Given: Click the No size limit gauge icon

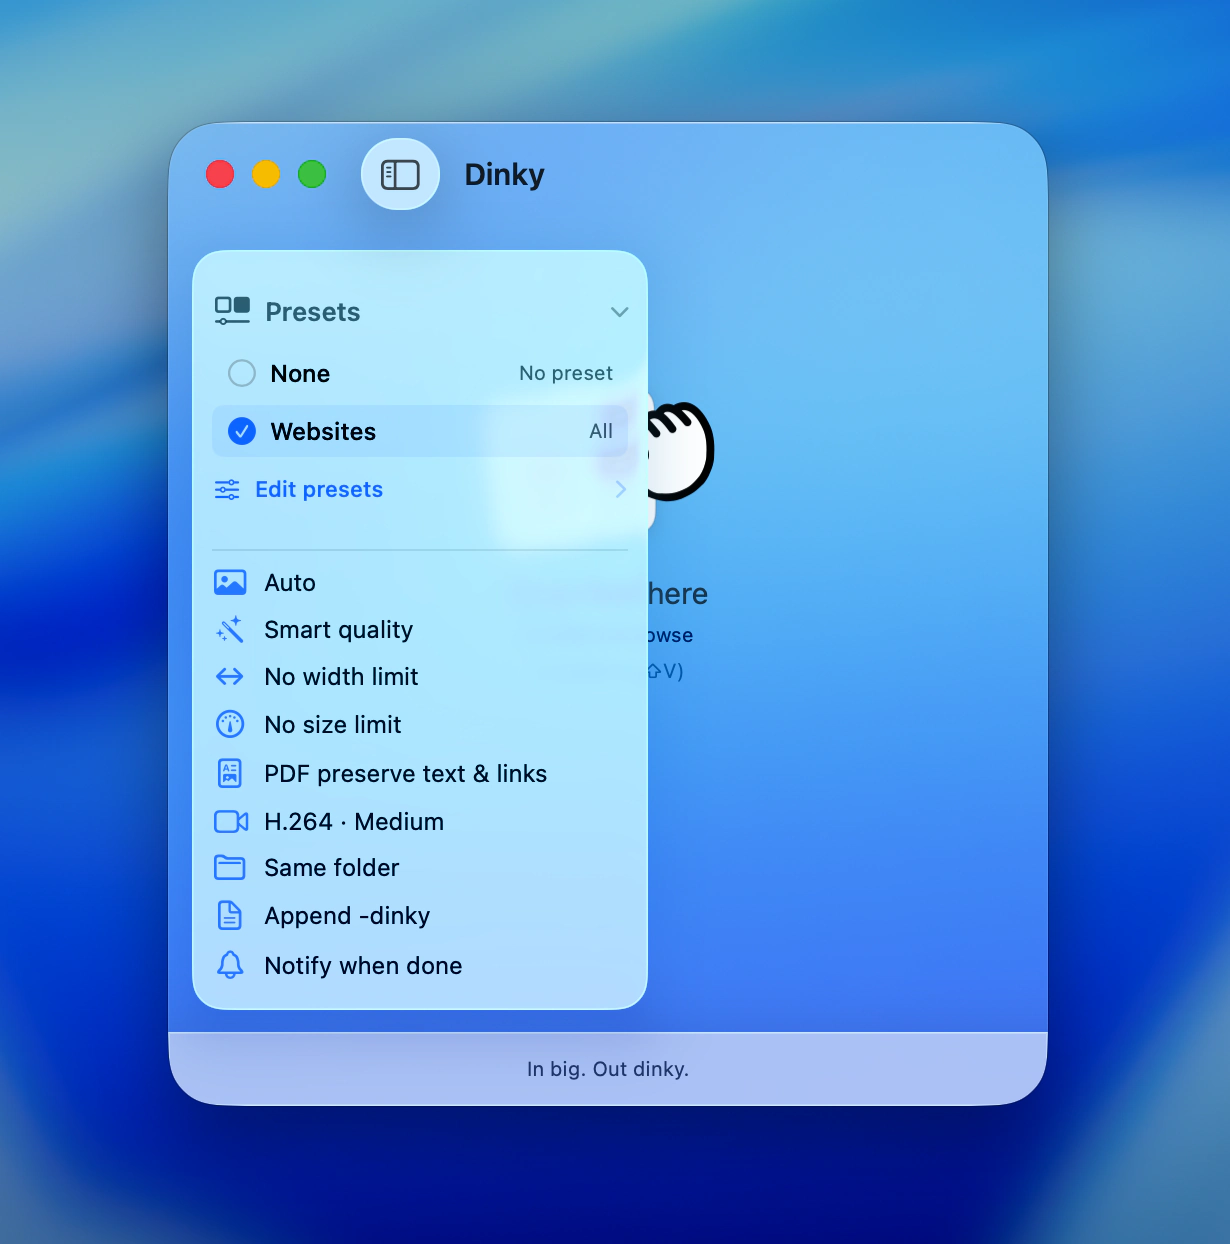Looking at the screenshot, I should pyautogui.click(x=230, y=724).
